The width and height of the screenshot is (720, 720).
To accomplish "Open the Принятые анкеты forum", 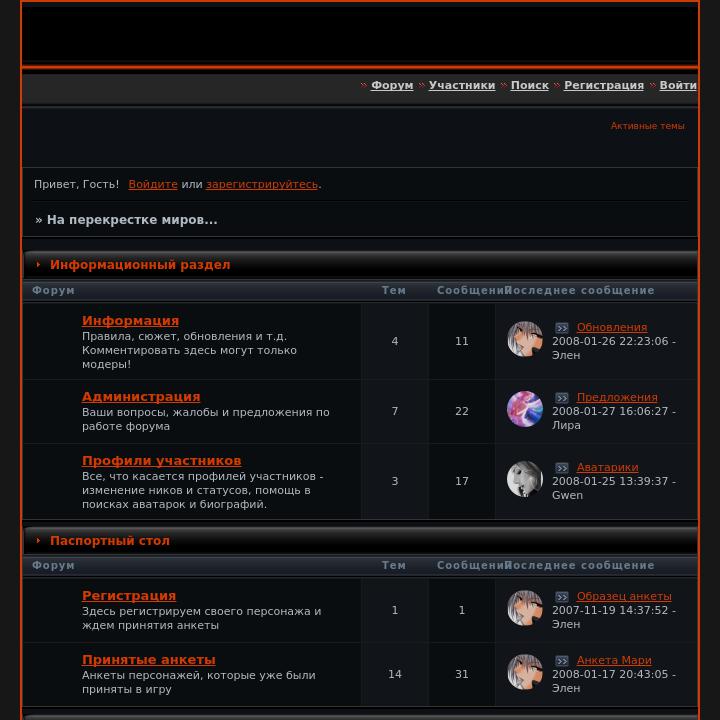I will (x=149, y=660).
